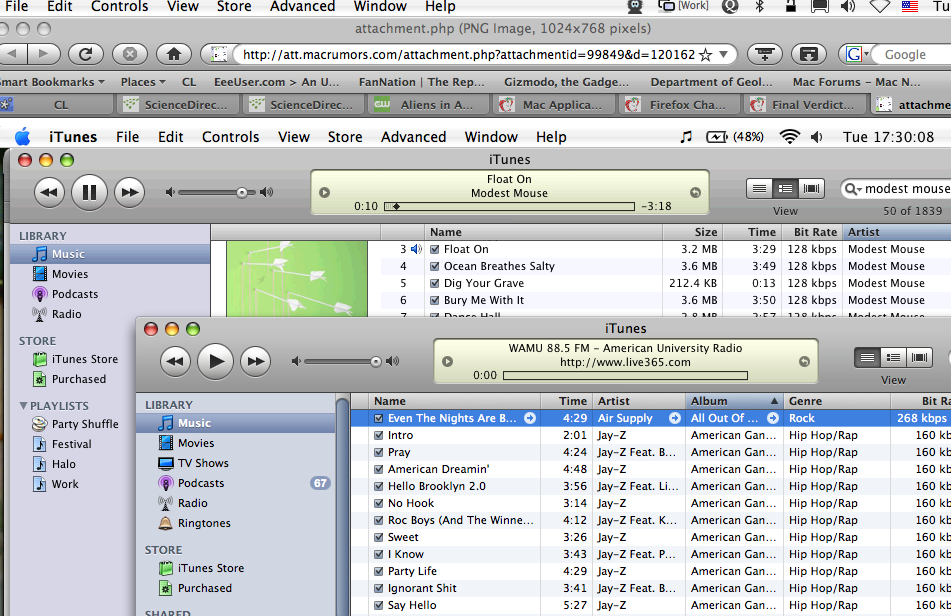The height and width of the screenshot is (616, 951).
Task: Click the modest mouse search field
Action: coord(896,189)
